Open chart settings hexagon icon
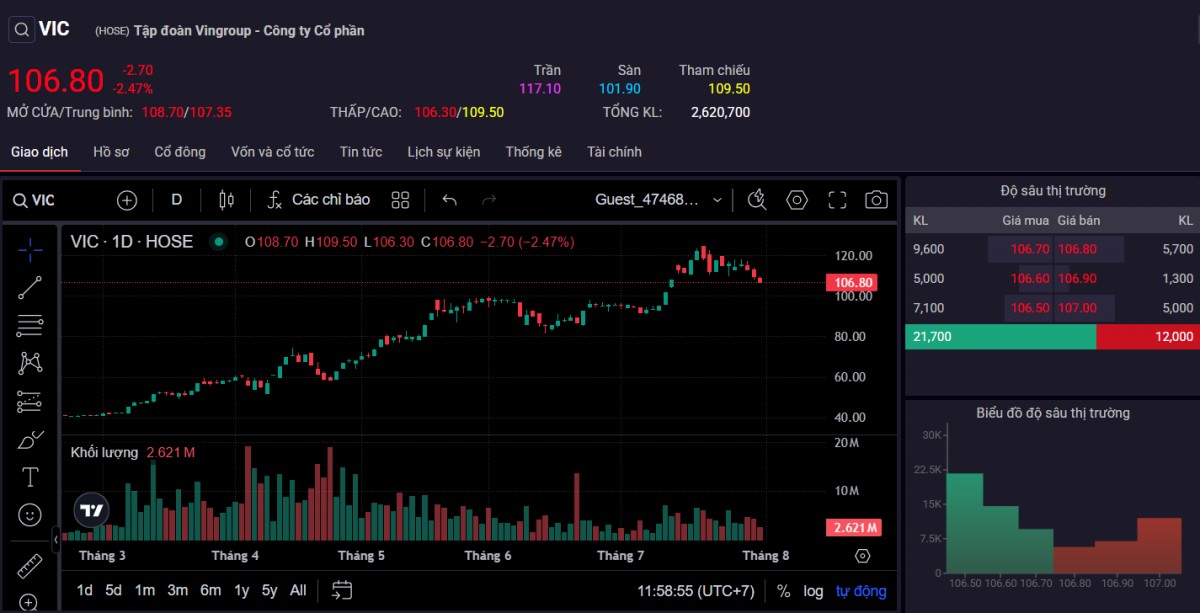Image resolution: width=1200 pixels, height=613 pixels. click(797, 200)
